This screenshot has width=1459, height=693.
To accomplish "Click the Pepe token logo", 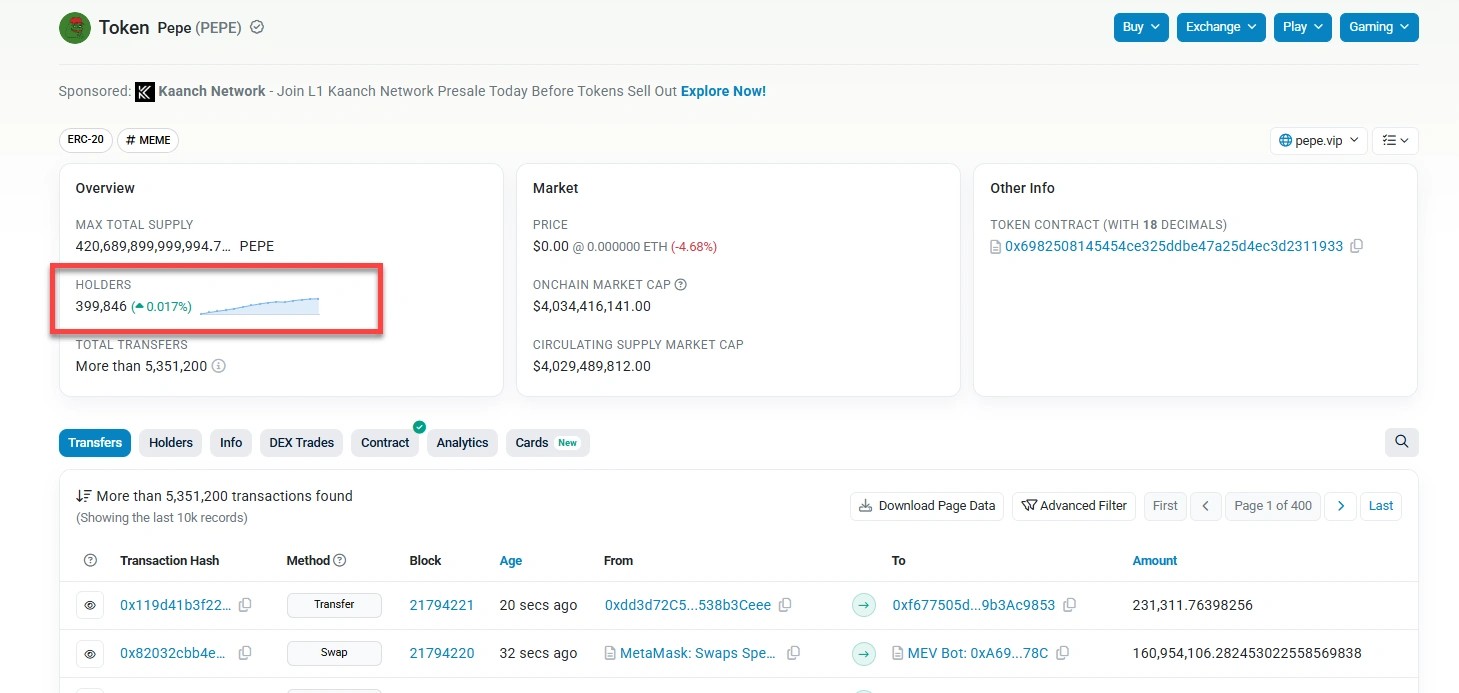I will click(74, 27).
